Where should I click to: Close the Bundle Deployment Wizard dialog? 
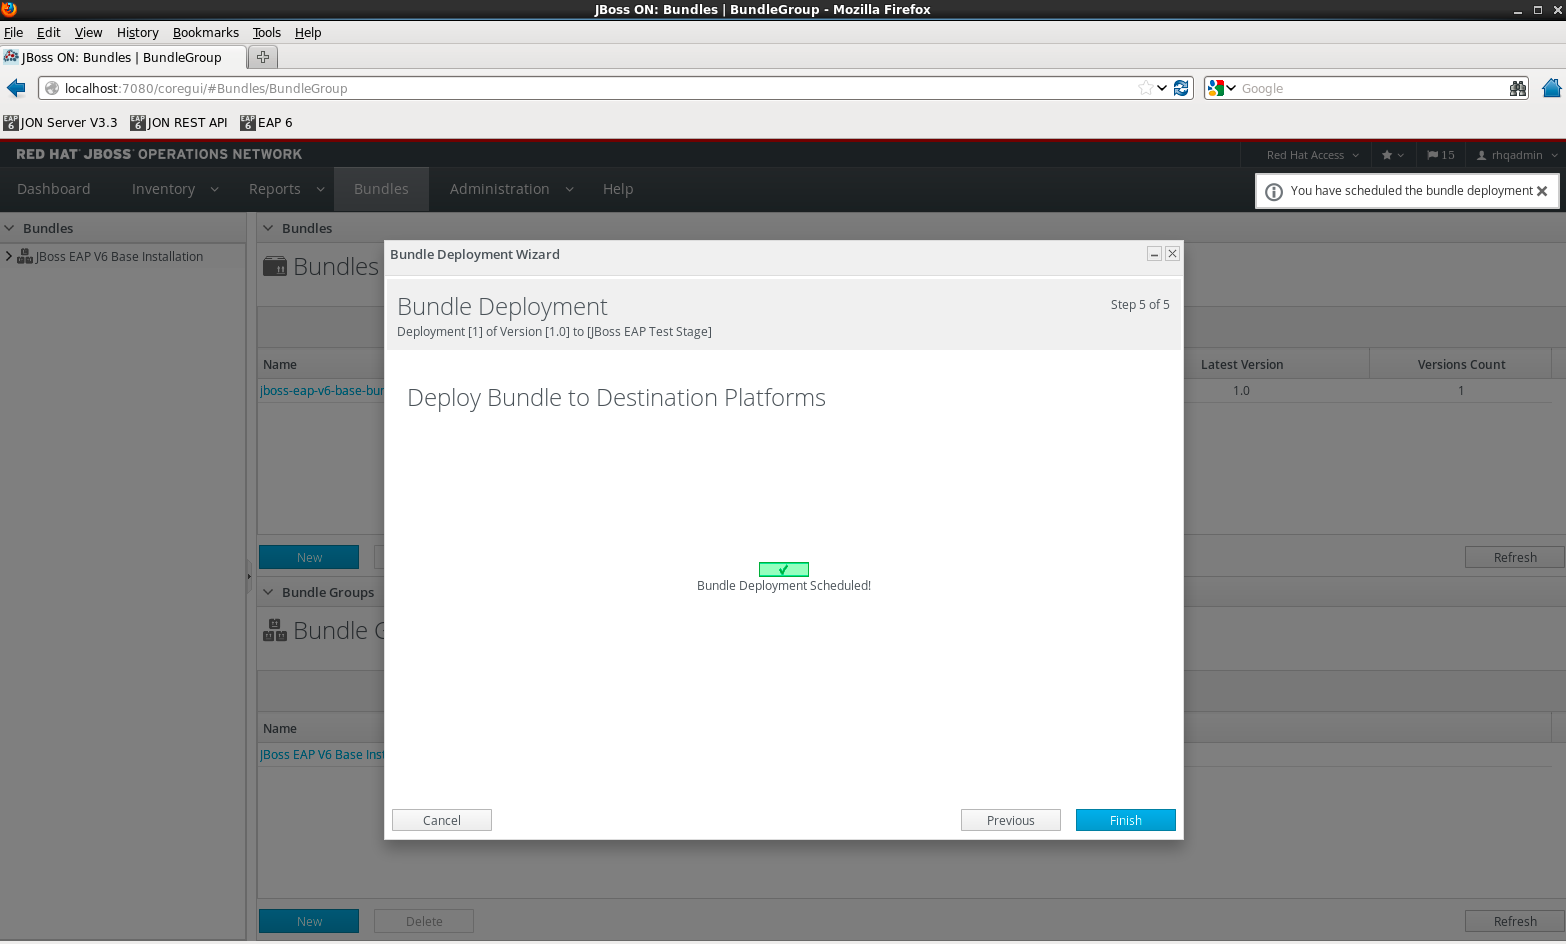tap(1173, 254)
